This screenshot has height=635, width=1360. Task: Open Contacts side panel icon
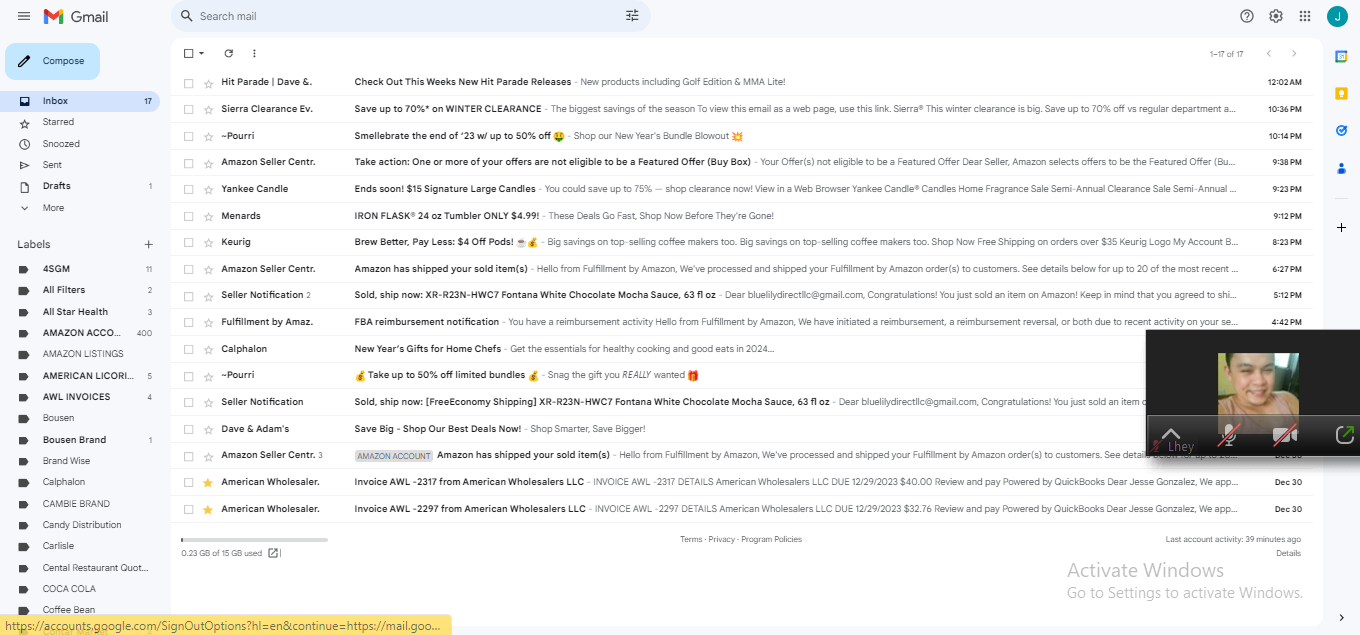pos(1342,168)
